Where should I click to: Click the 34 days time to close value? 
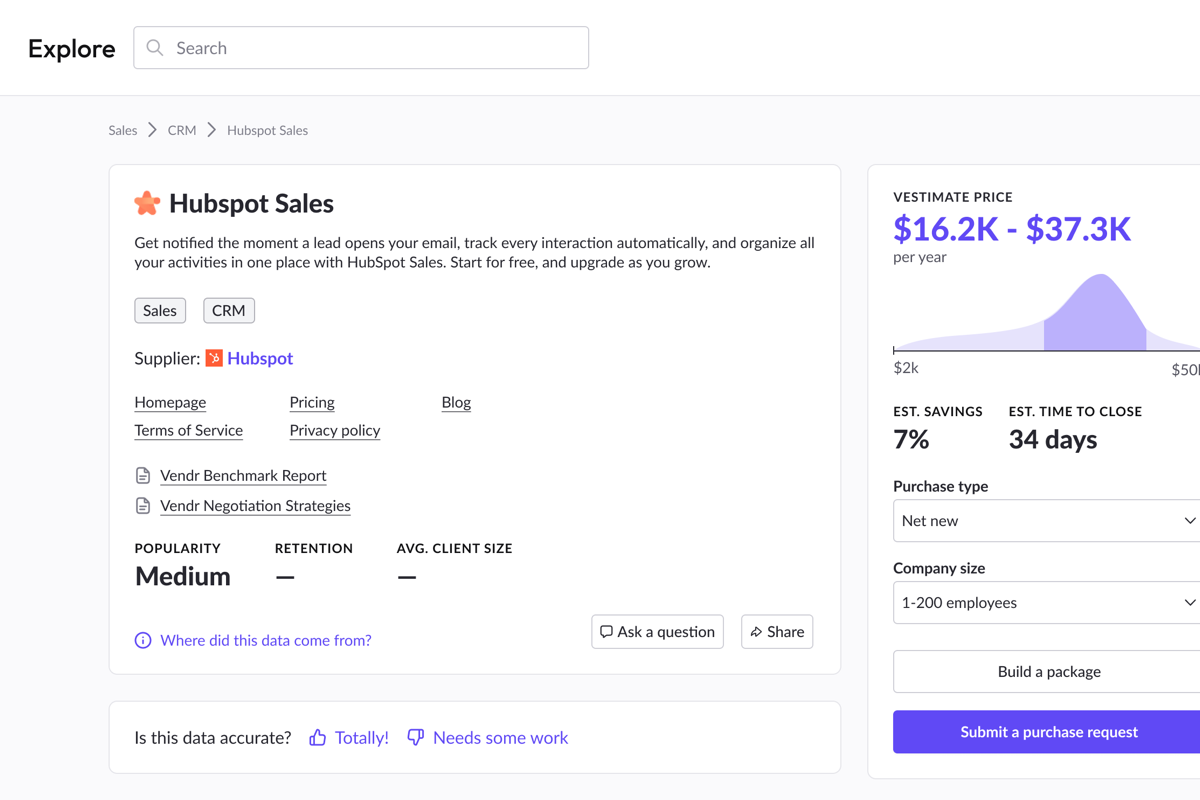pyautogui.click(x=1053, y=439)
